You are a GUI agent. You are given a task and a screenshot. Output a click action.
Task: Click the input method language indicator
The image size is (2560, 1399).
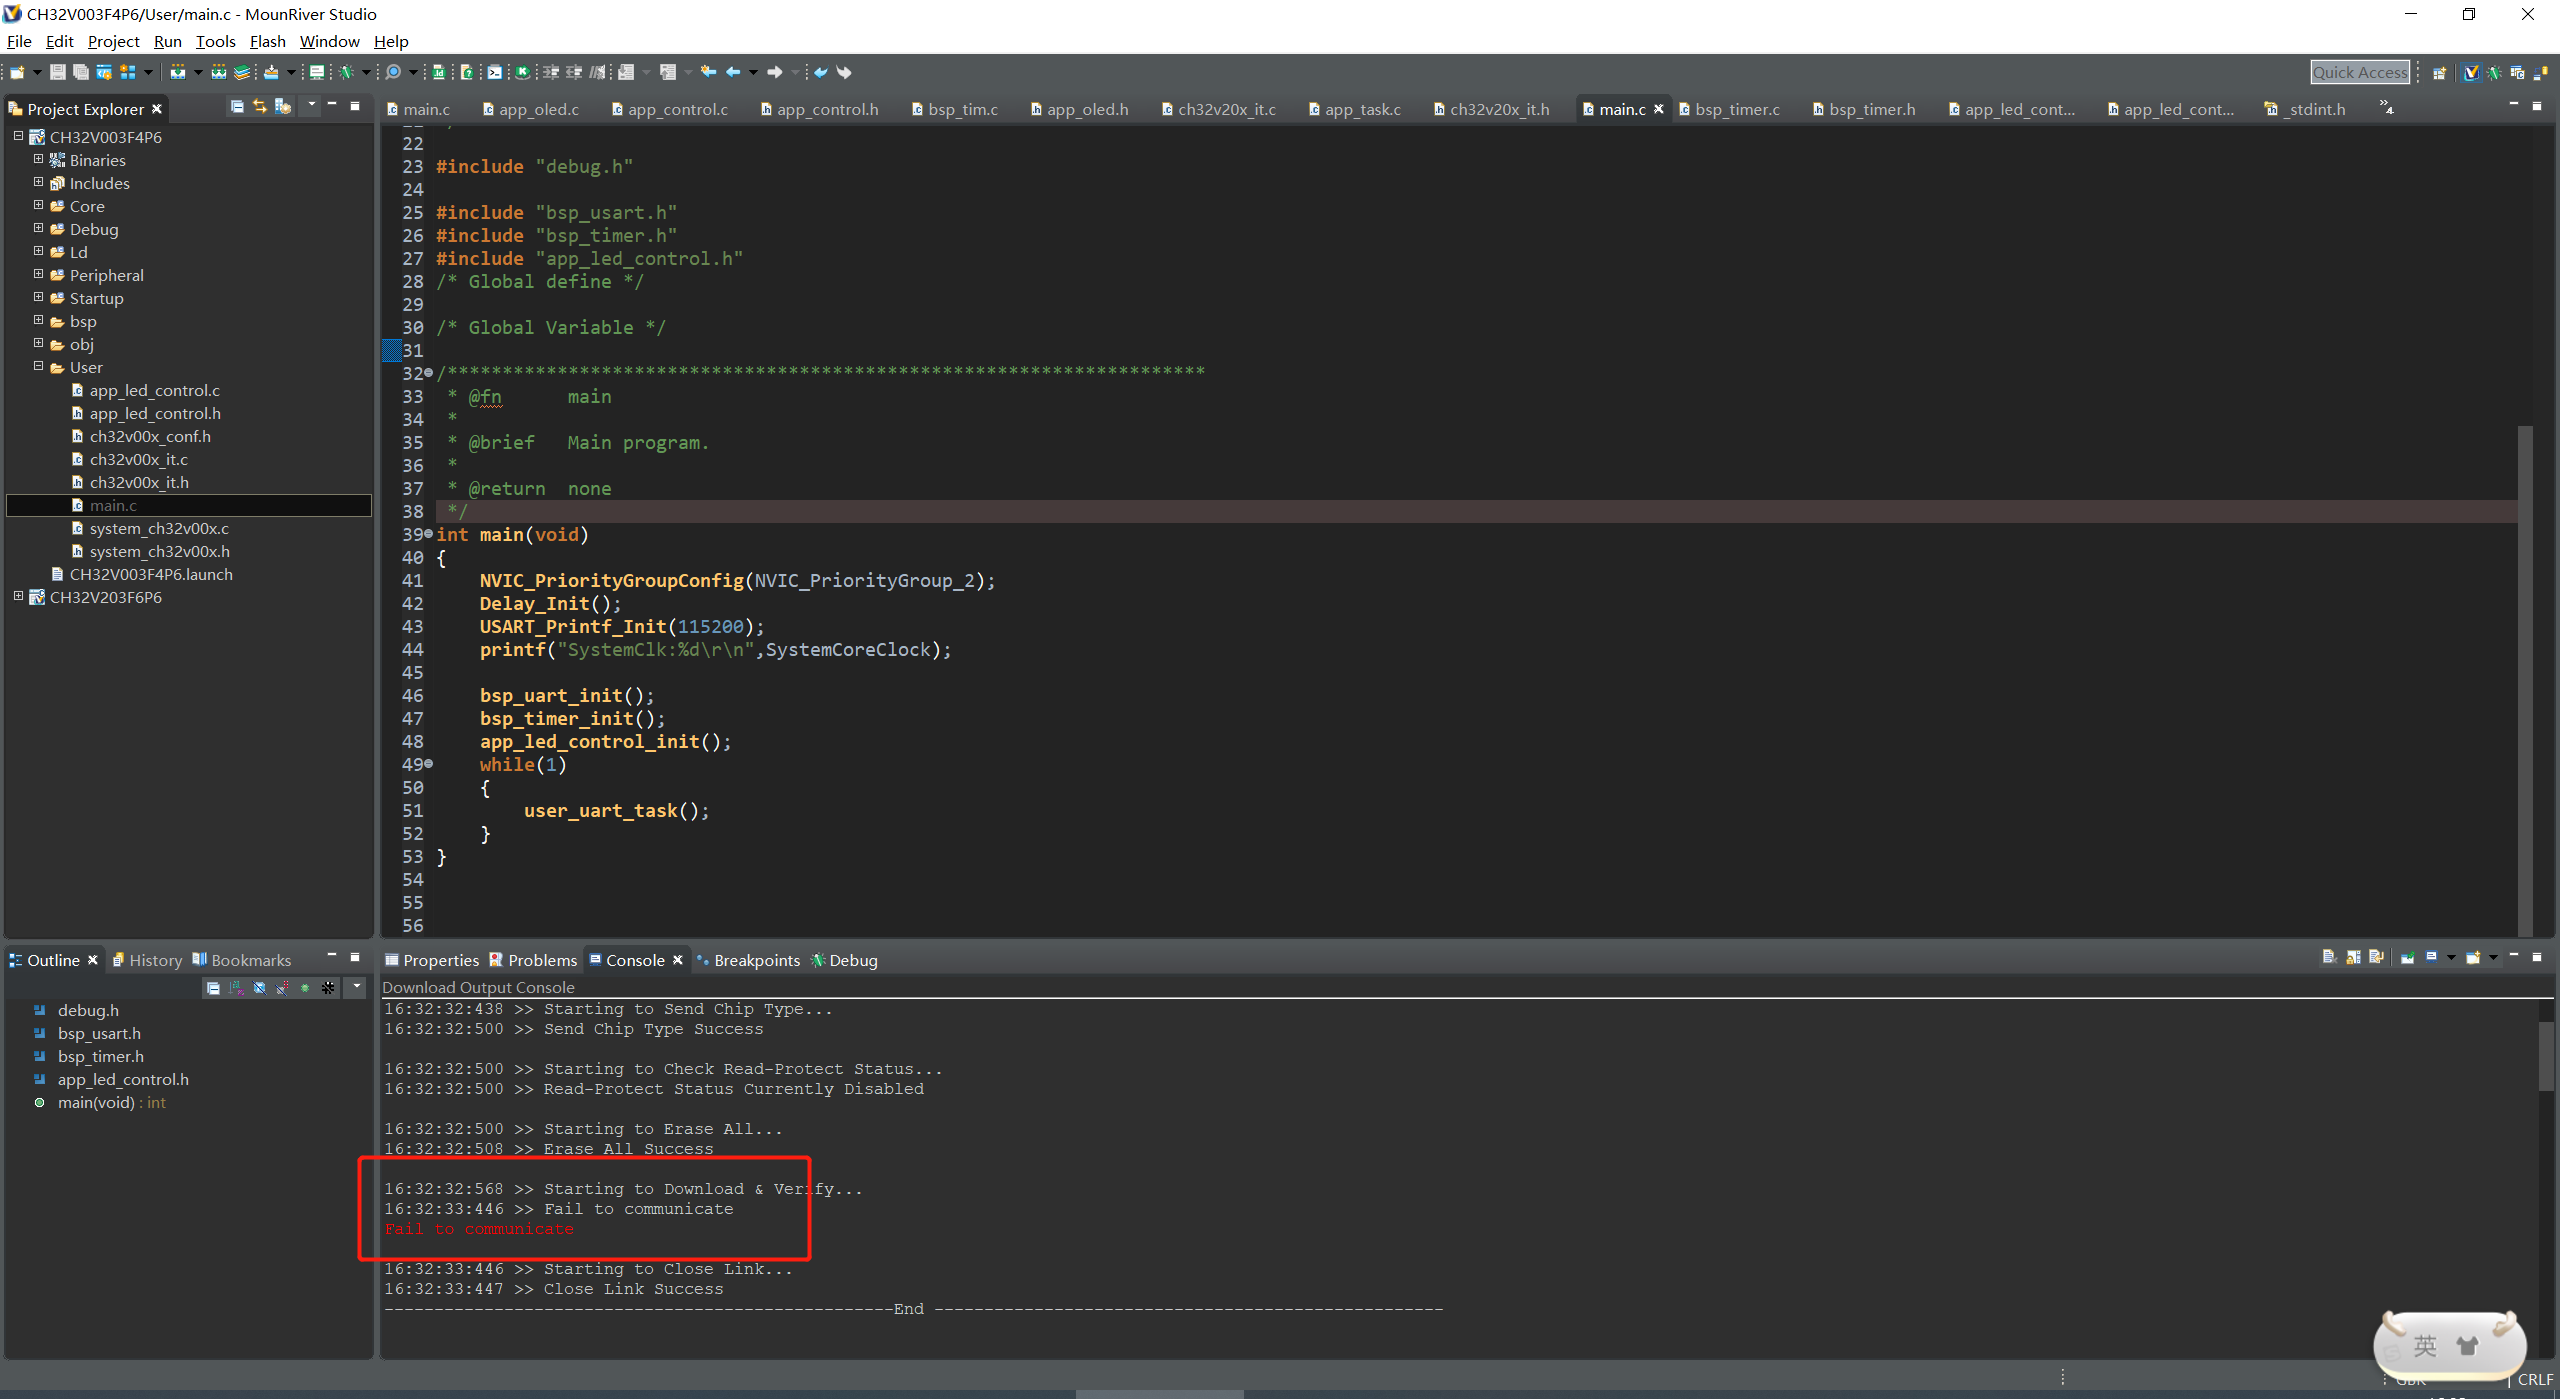click(2425, 1345)
